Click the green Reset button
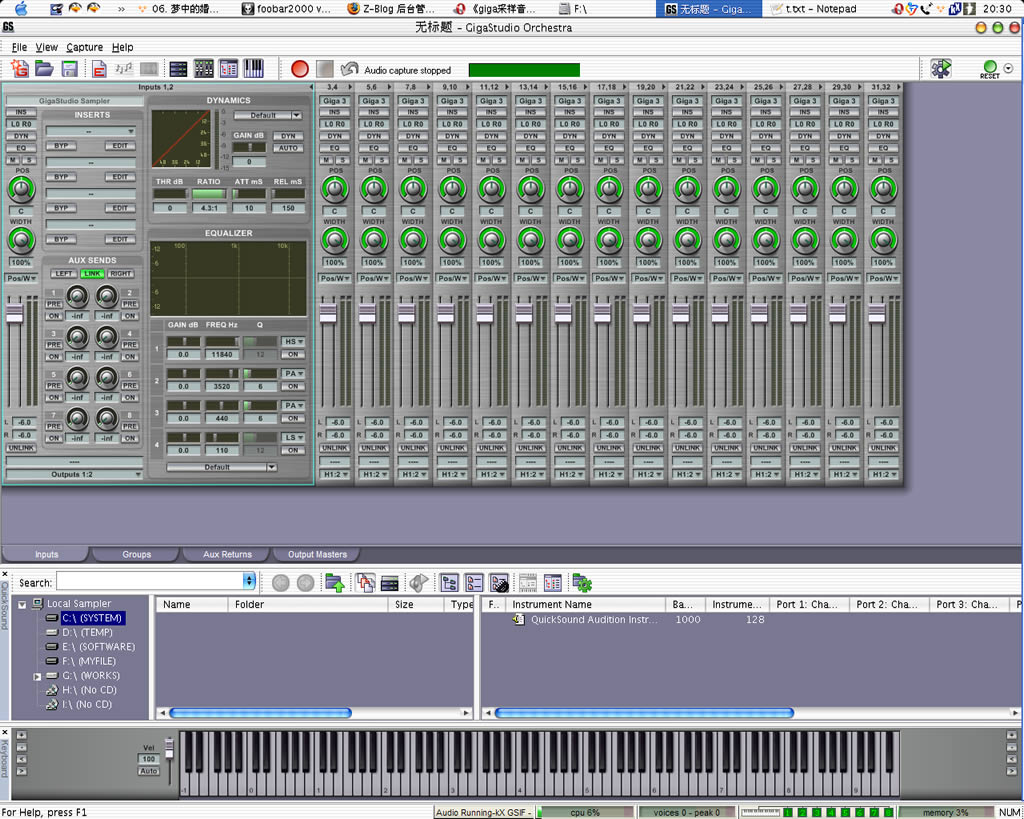The width and height of the screenshot is (1024, 819). pyautogui.click(x=990, y=69)
